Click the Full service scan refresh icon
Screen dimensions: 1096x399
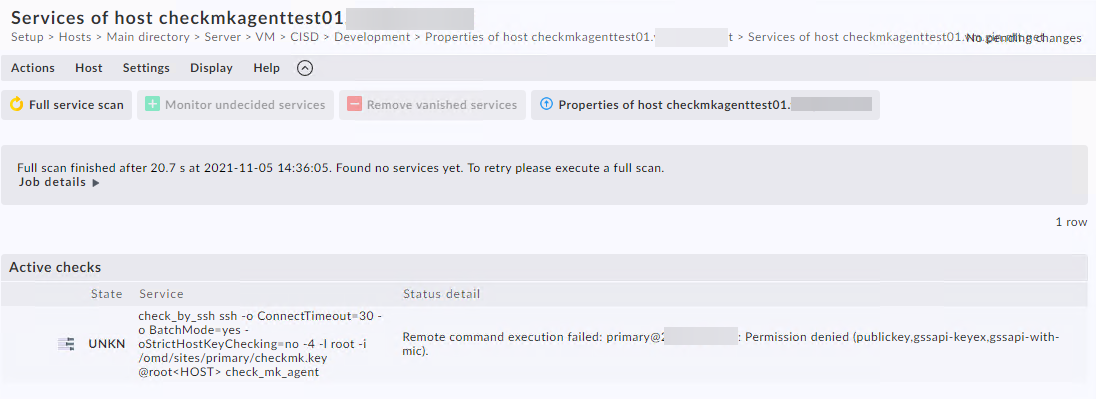coord(16,105)
